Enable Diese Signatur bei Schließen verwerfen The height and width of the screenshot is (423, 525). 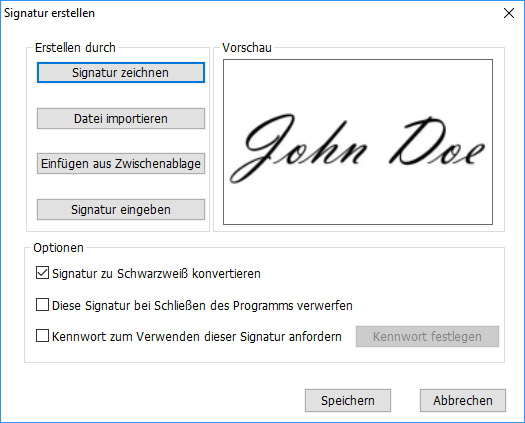(x=42, y=305)
